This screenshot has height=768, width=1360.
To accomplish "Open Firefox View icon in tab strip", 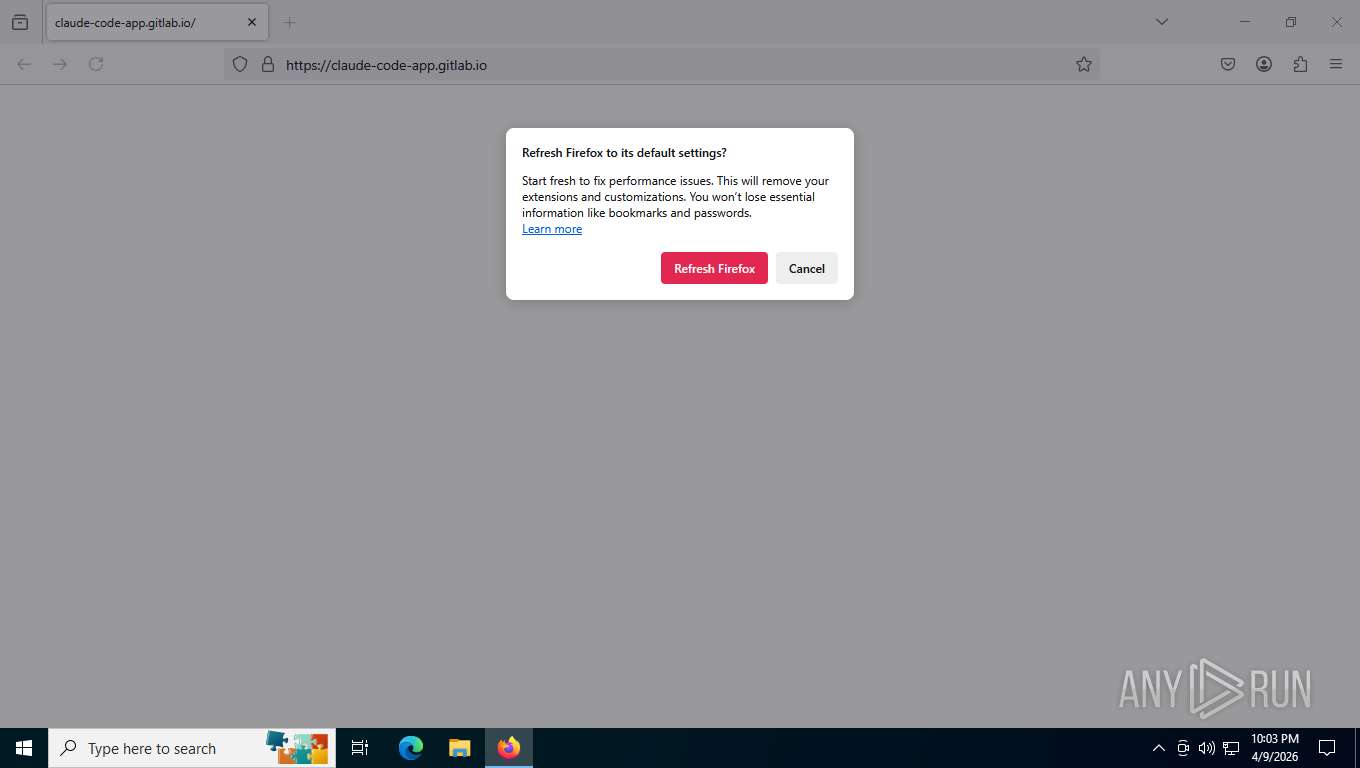I will pos(20,22).
